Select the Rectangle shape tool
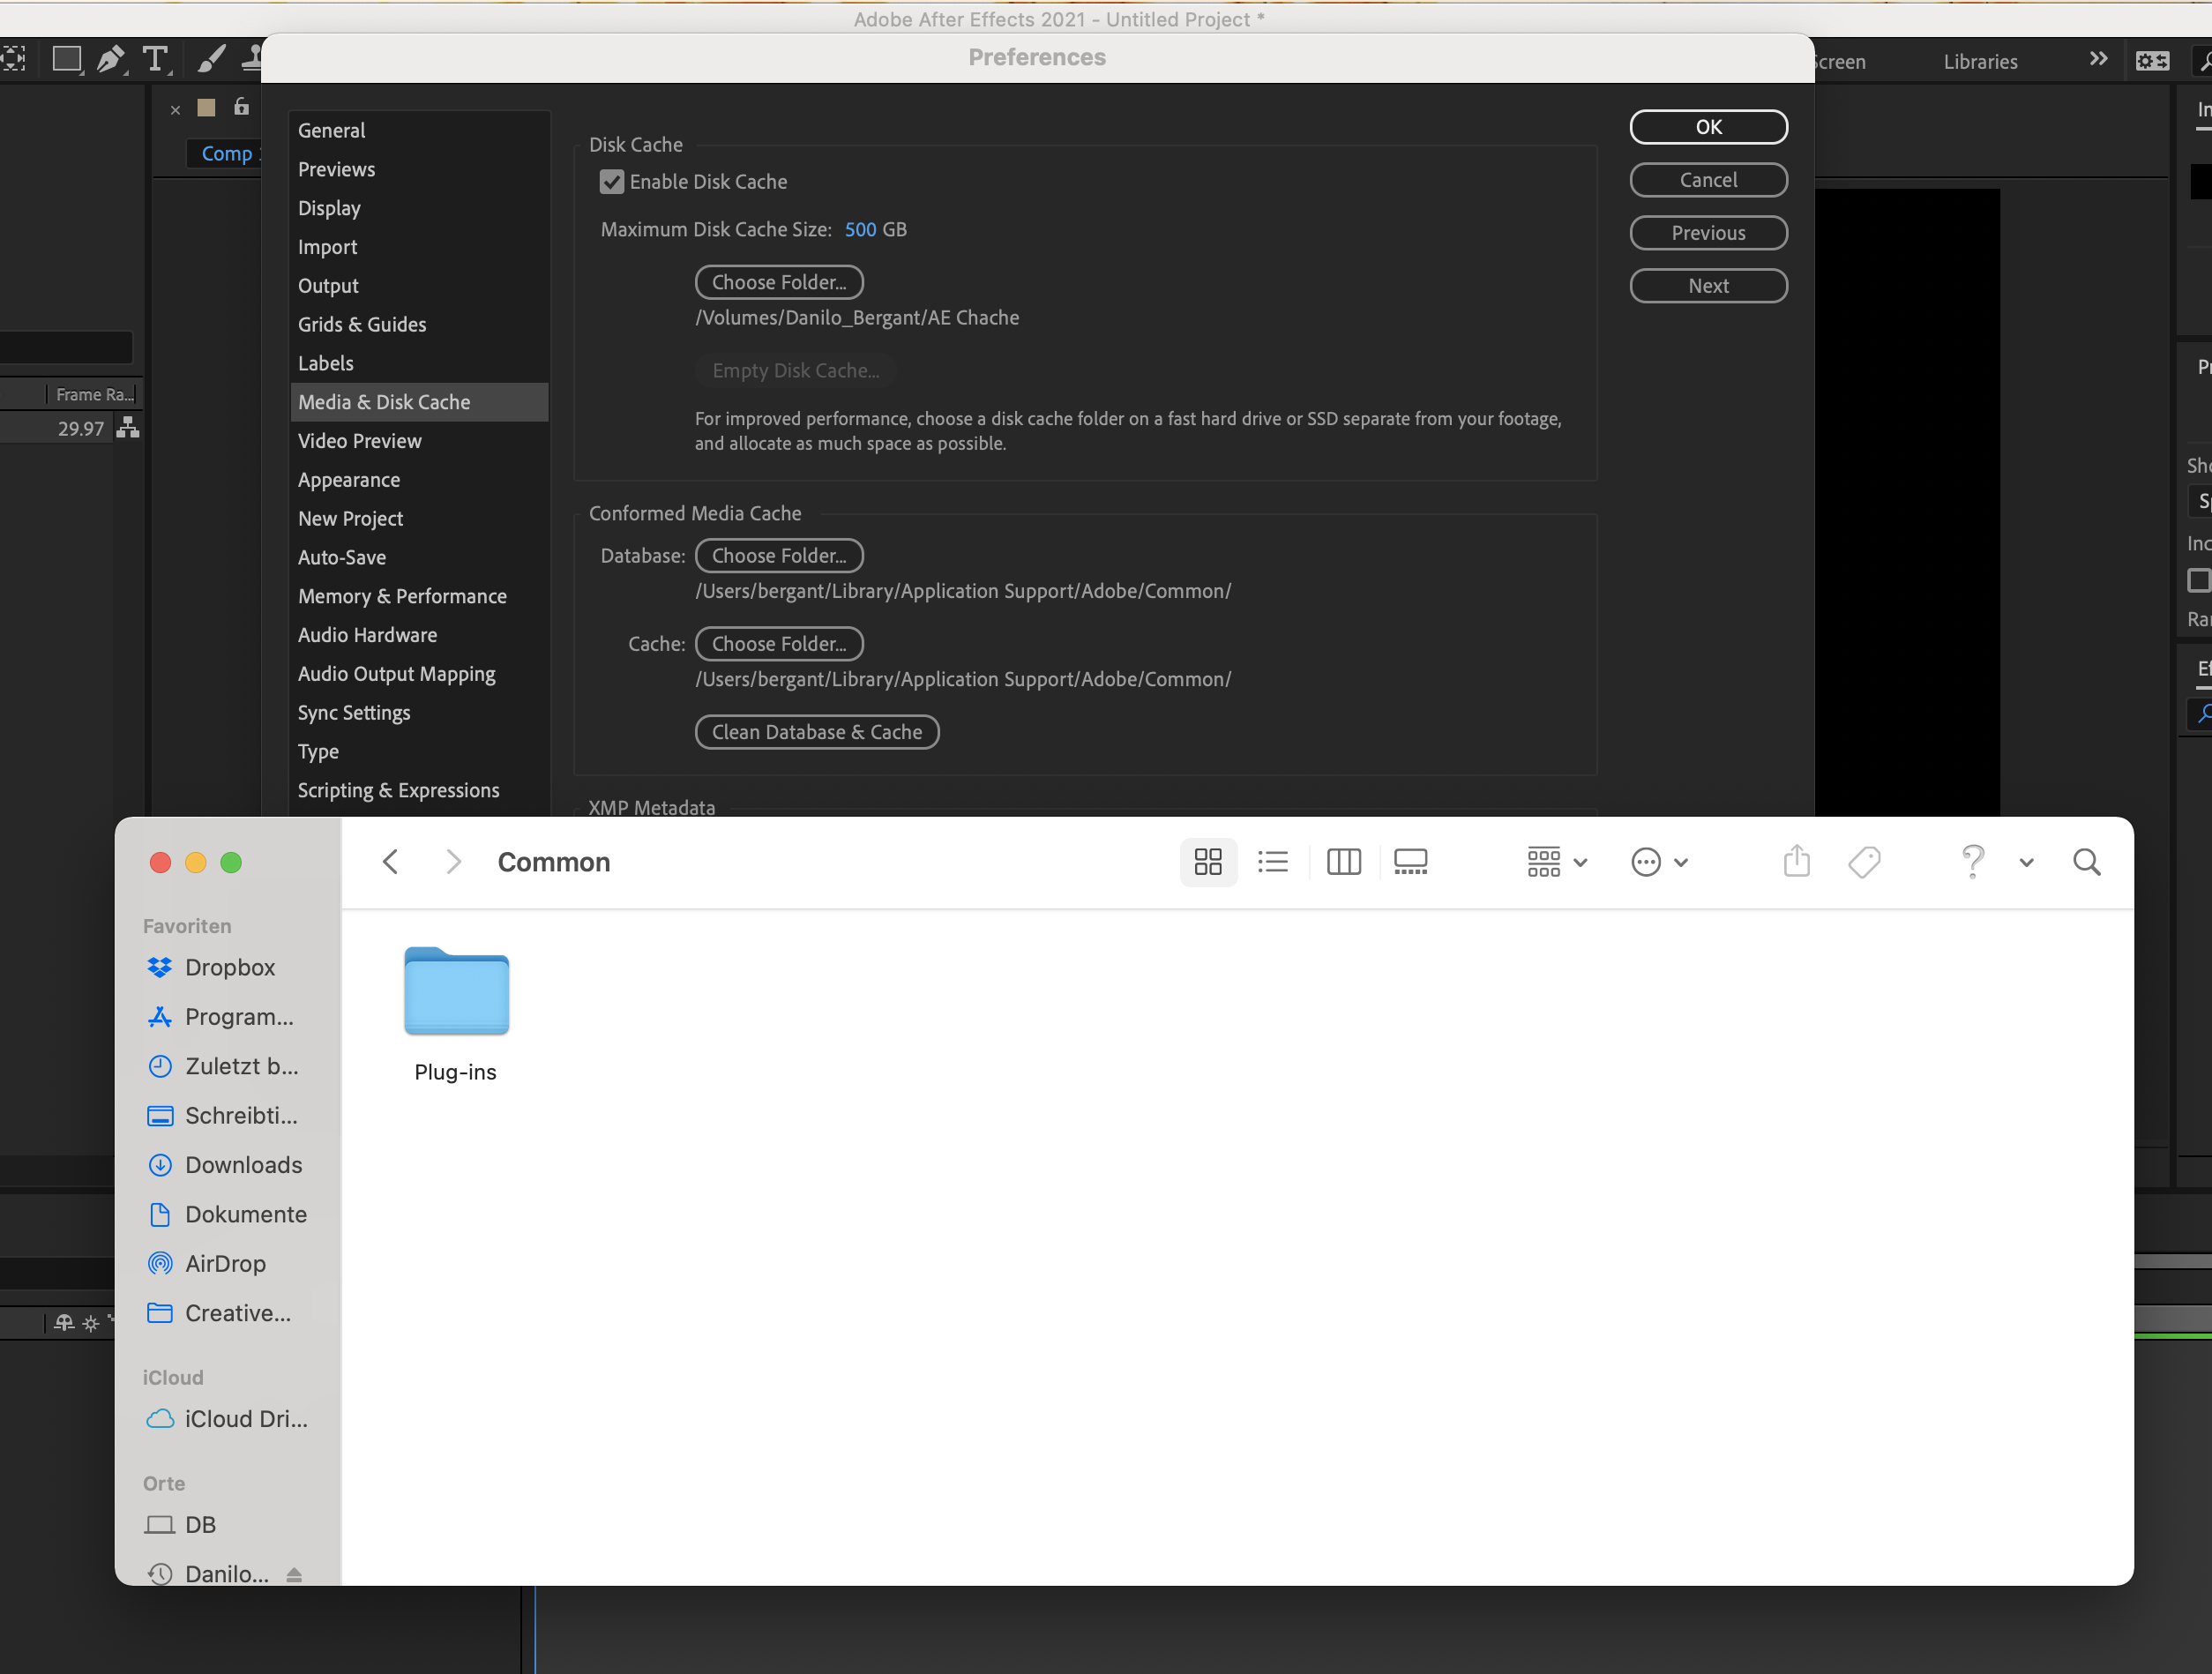The height and width of the screenshot is (1674, 2212). tap(66, 59)
